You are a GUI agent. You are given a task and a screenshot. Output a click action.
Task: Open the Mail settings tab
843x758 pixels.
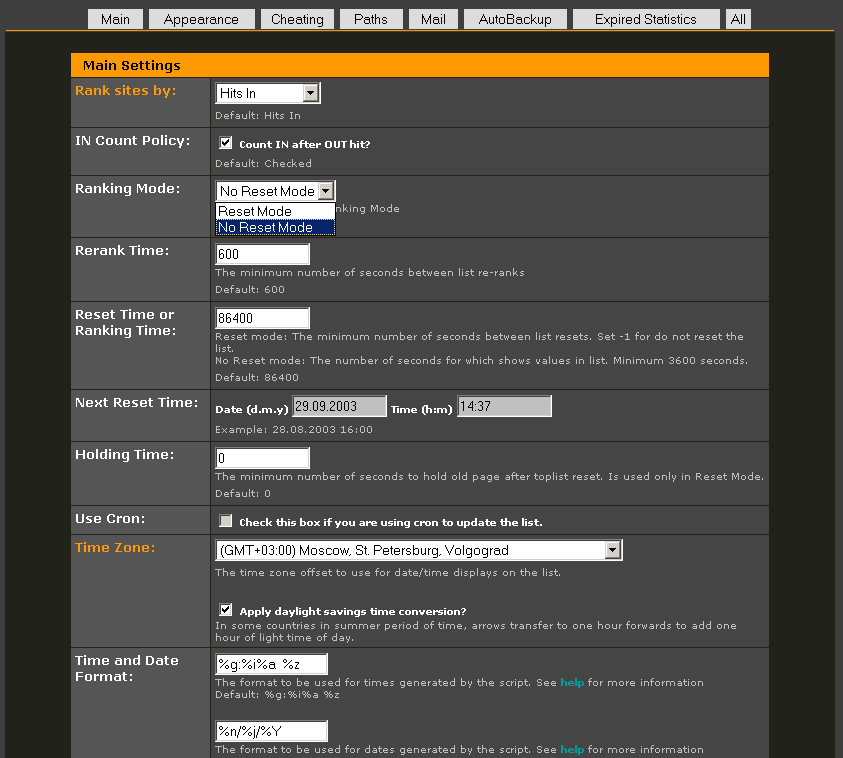[x=433, y=19]
